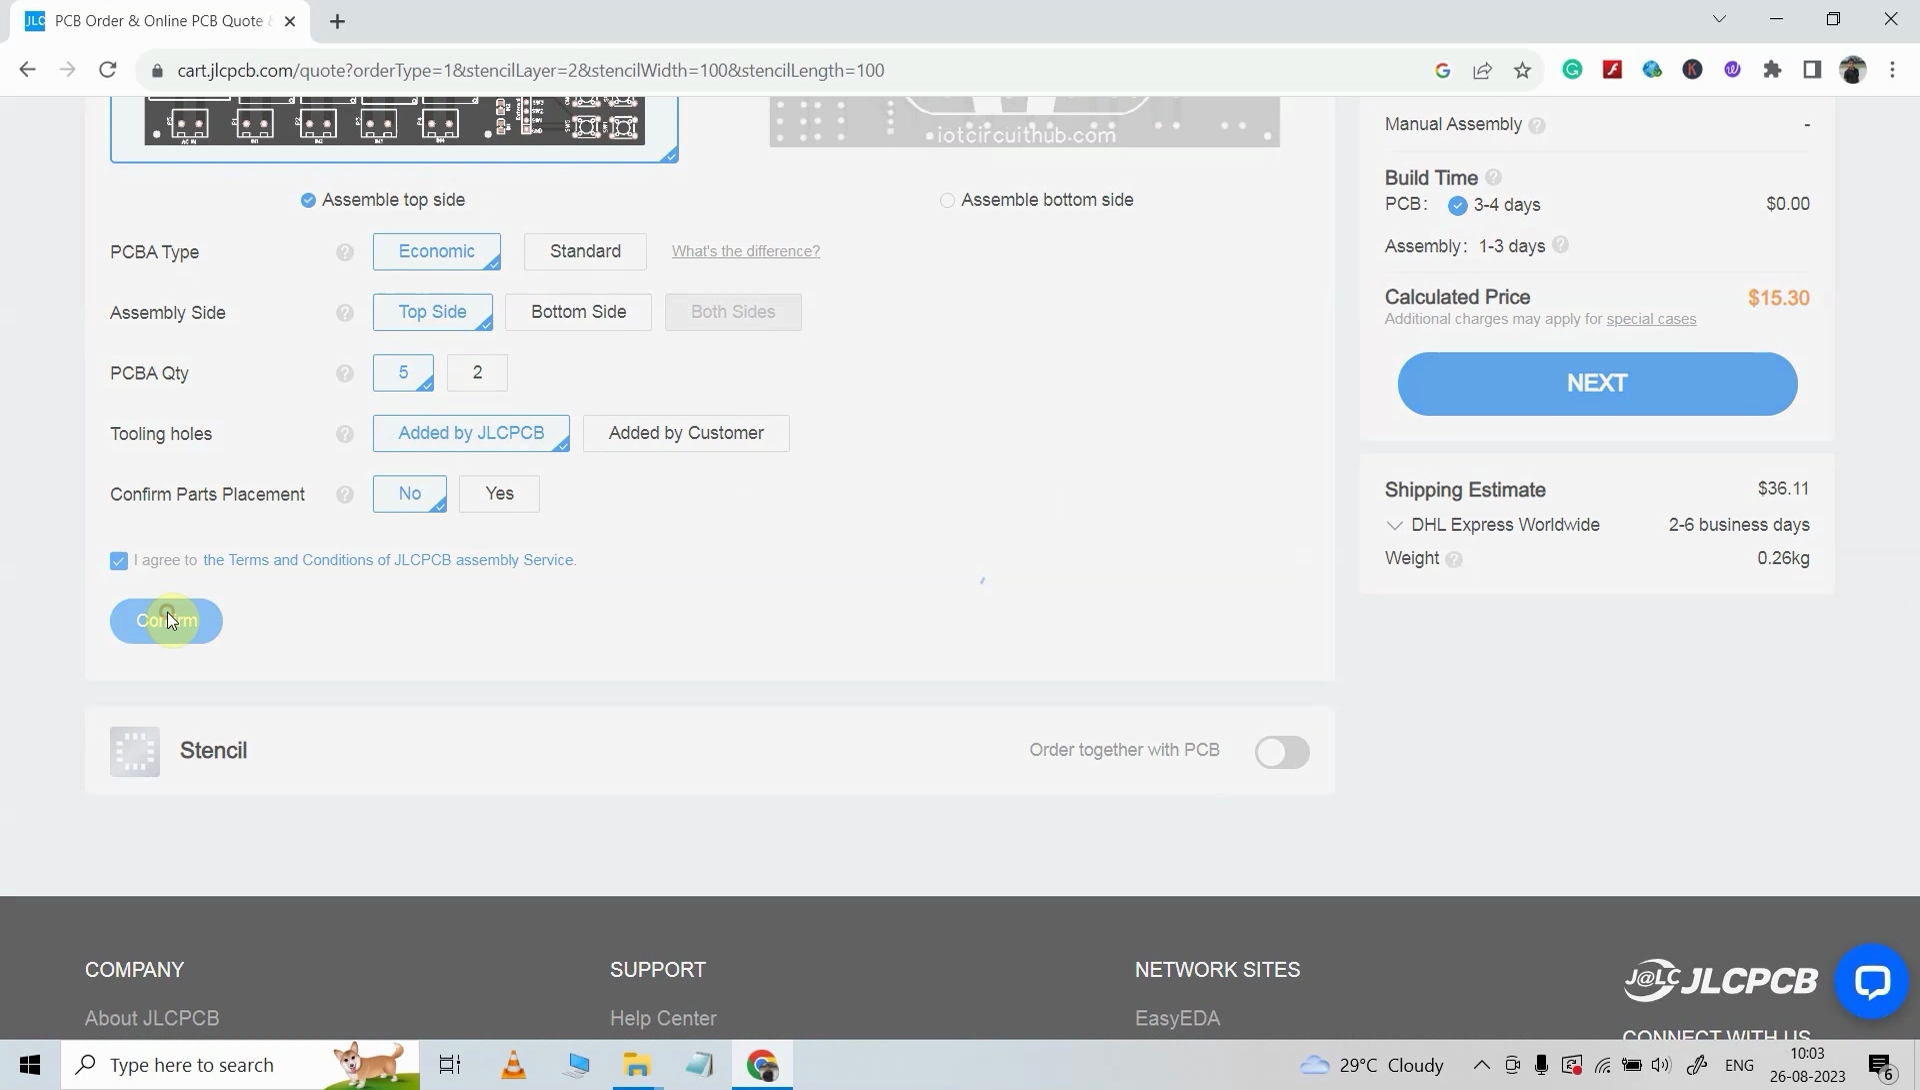Open the Grammarly extension
The width and height of the screenshot is (1920, 1090).
1573,69
